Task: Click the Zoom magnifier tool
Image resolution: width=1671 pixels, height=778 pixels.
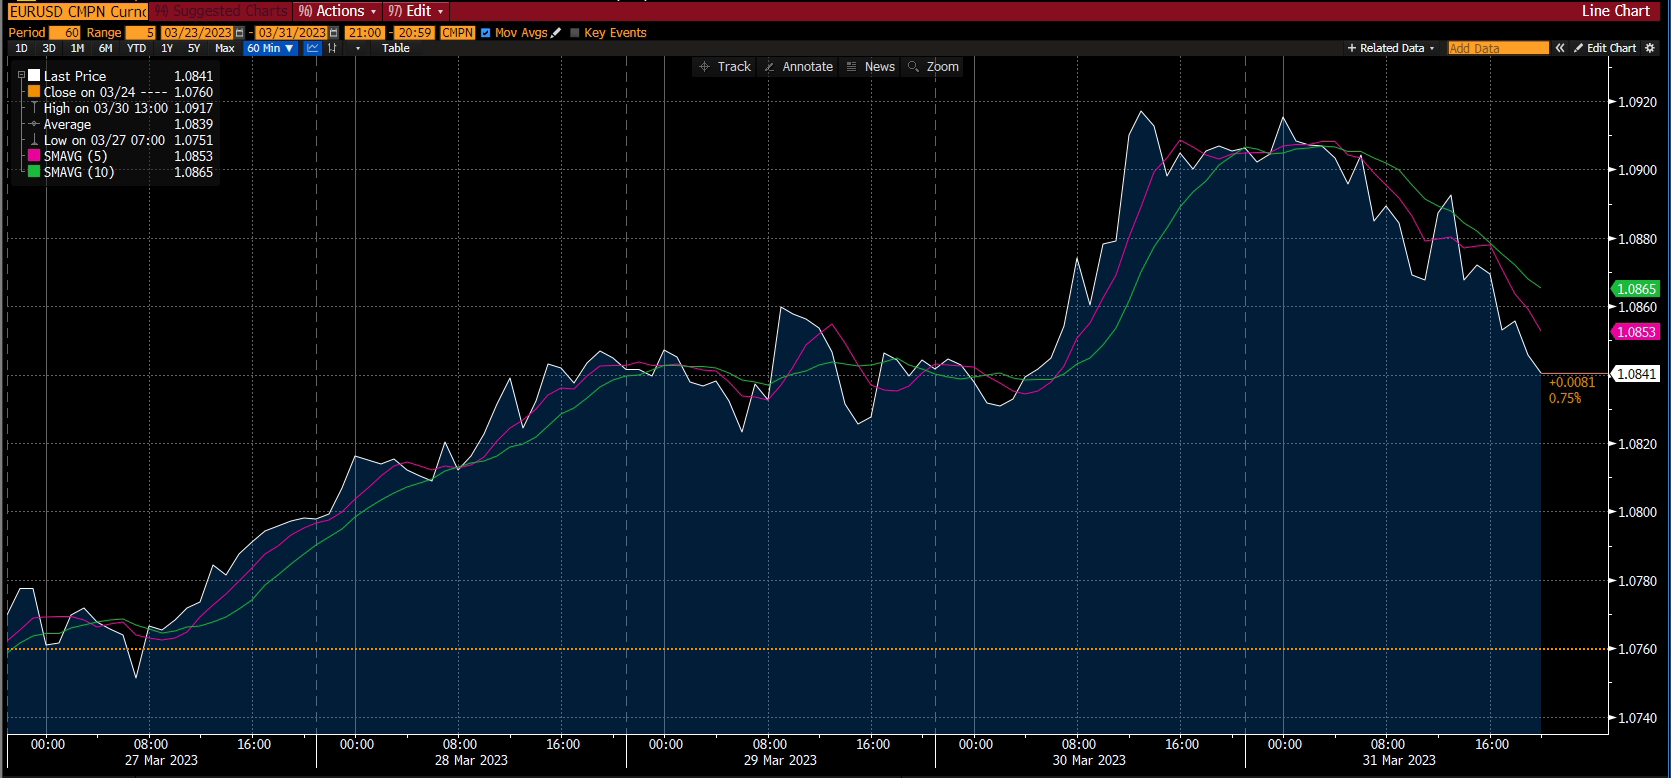Action: (x=933, y=67)
